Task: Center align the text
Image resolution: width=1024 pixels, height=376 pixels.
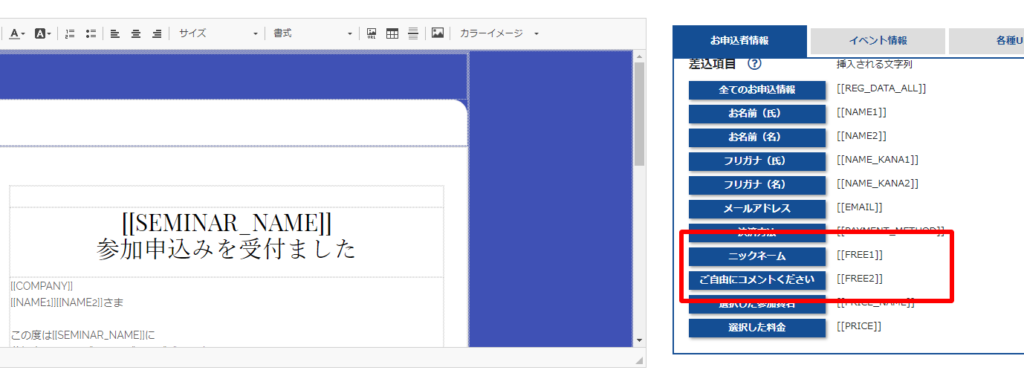Action: (136, 33)
